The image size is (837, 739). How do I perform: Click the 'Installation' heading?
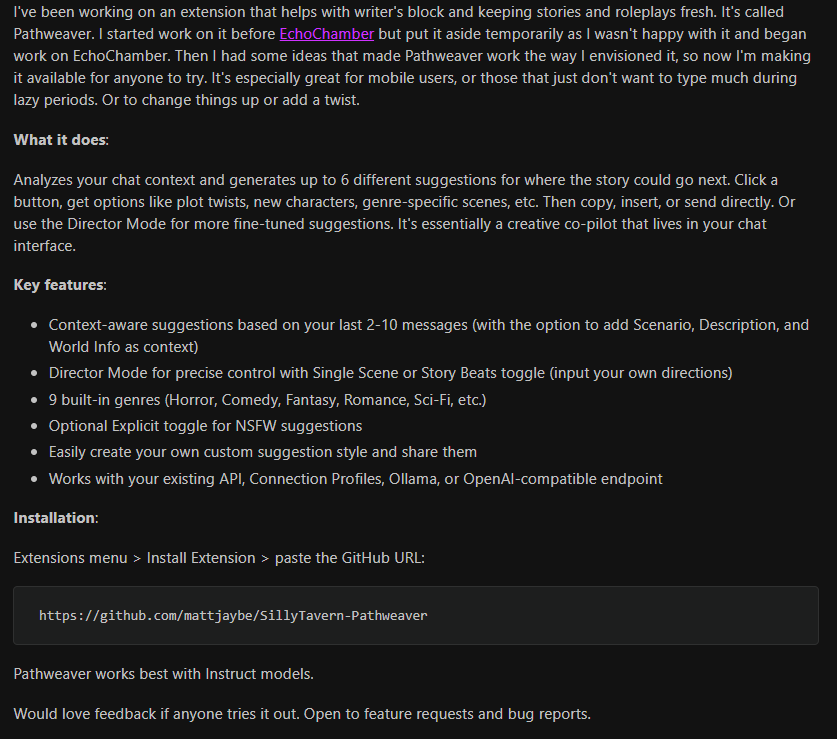pyautogui.click(x=55, y=517)
